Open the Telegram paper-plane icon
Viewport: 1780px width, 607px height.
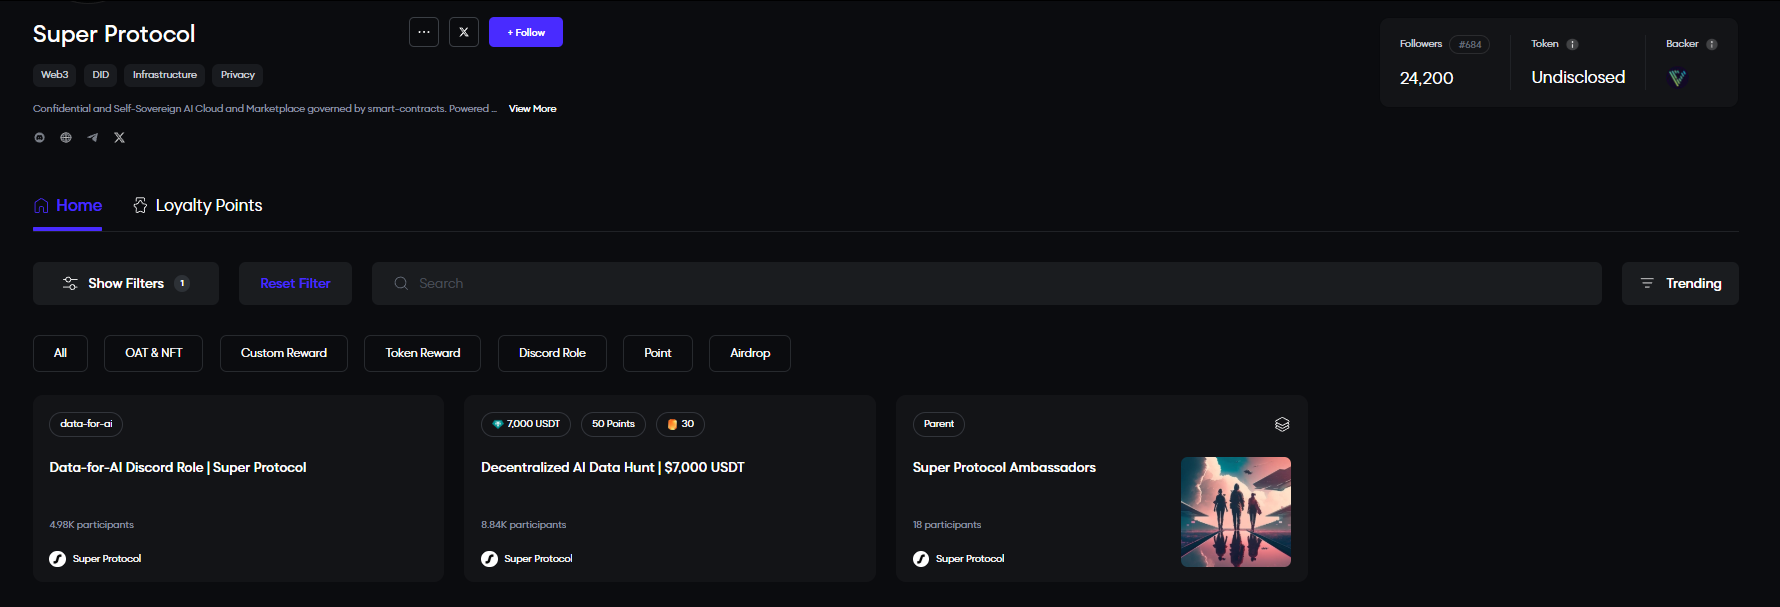(x=93, y=138)
